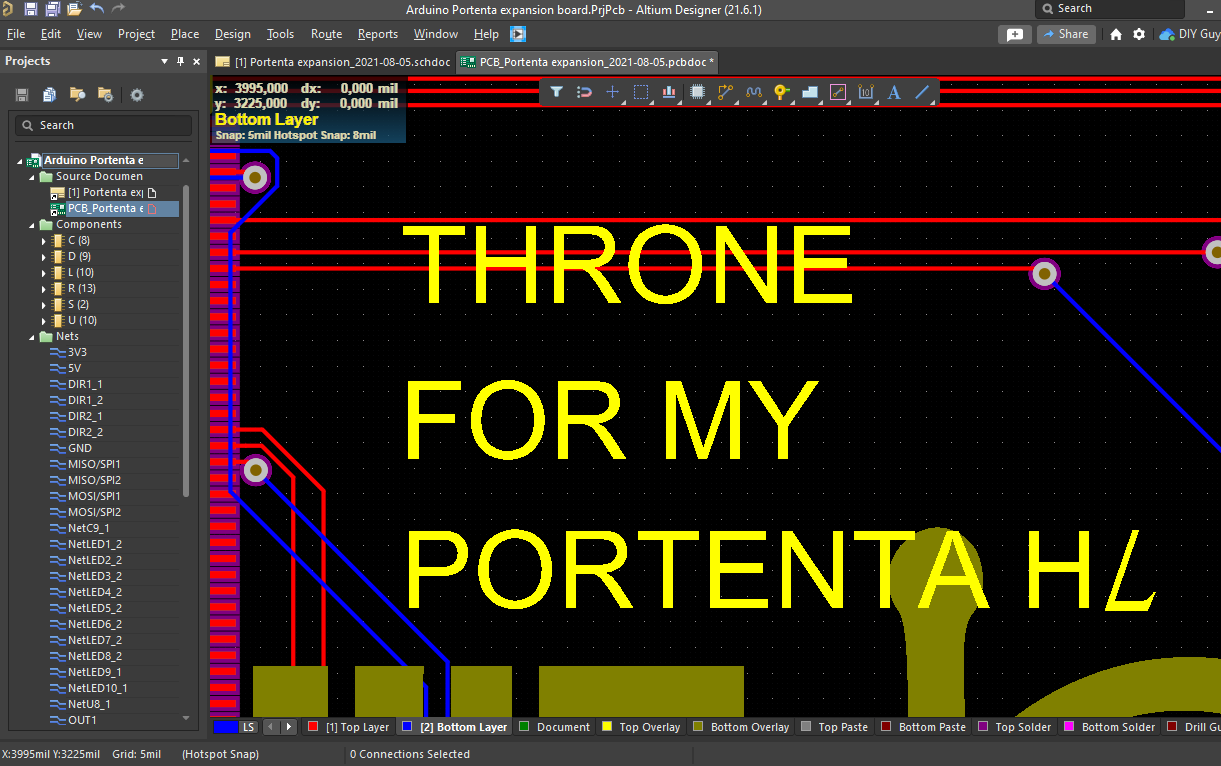This screenshot has width=1221, height=766.
Task: Click the pink-outlined Place Track icon
Action: tap(838, 92)
